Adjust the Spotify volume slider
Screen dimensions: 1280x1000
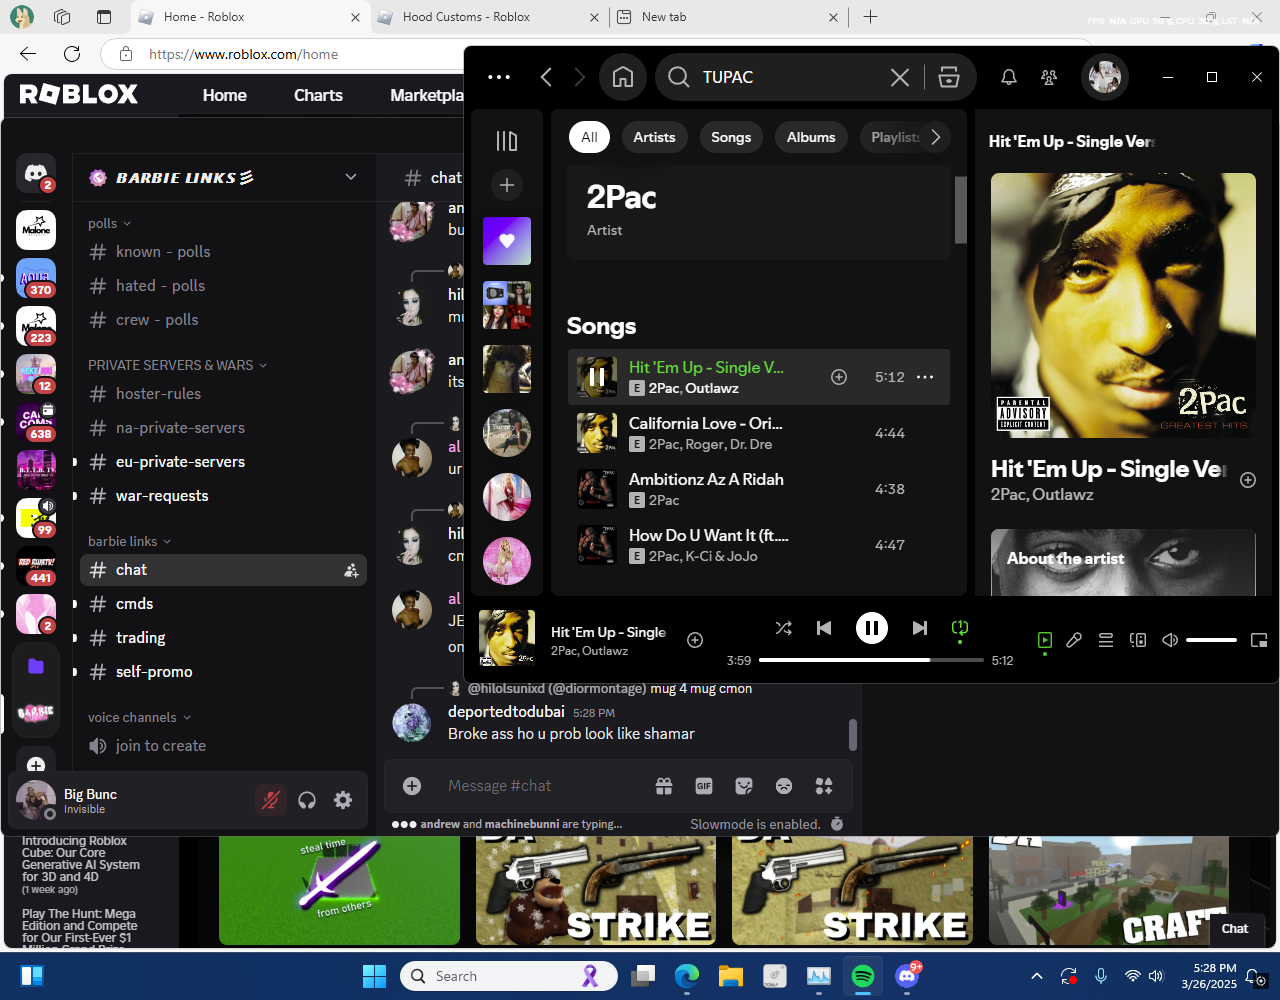1211,640
